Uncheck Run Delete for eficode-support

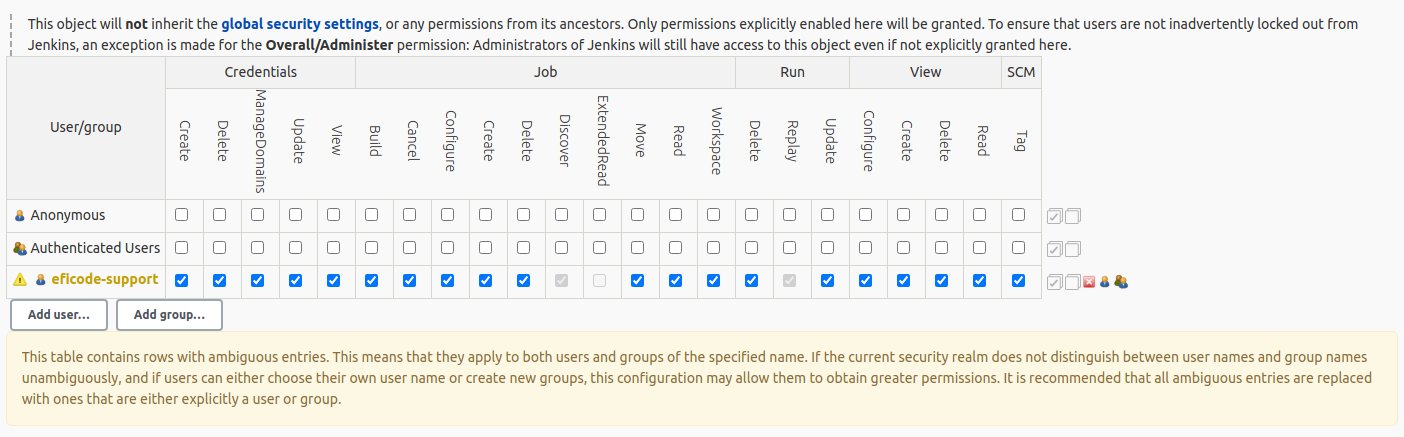click(752, 281)
